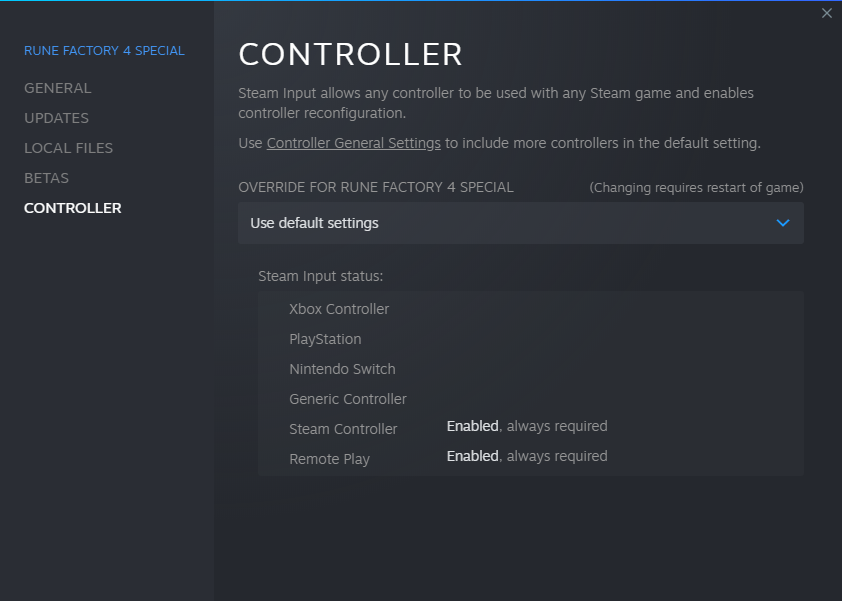The height and width of the screenshot is (601, 842).
Task: Select the Betas tab
Action: pyautogui.click(x=46, y=178)
